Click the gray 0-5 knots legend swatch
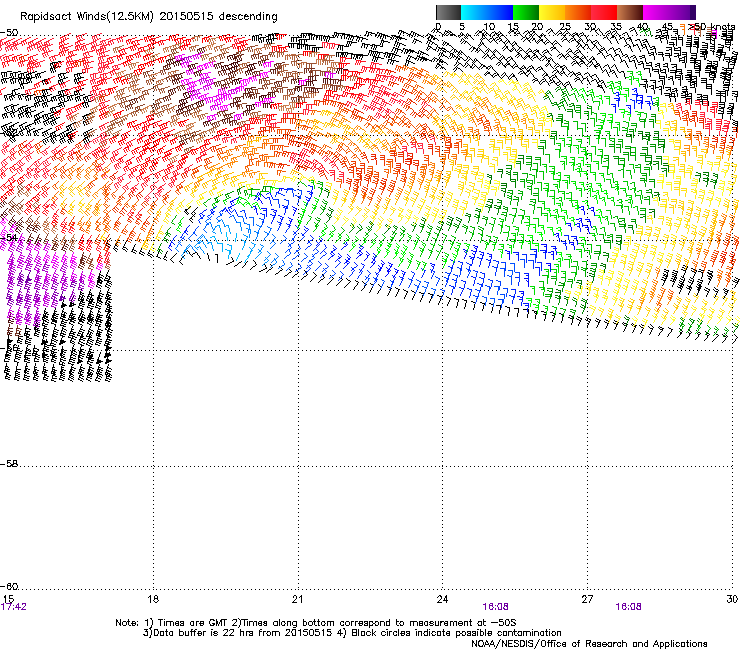 tap(448, 12)
